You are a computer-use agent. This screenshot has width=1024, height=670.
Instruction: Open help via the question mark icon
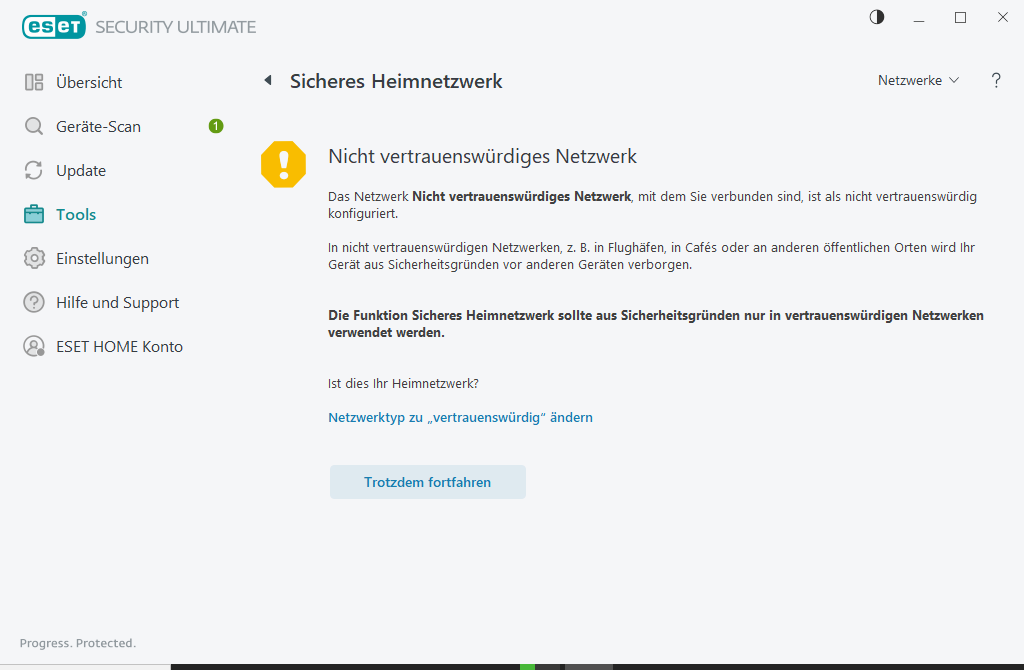coord(996,80)
